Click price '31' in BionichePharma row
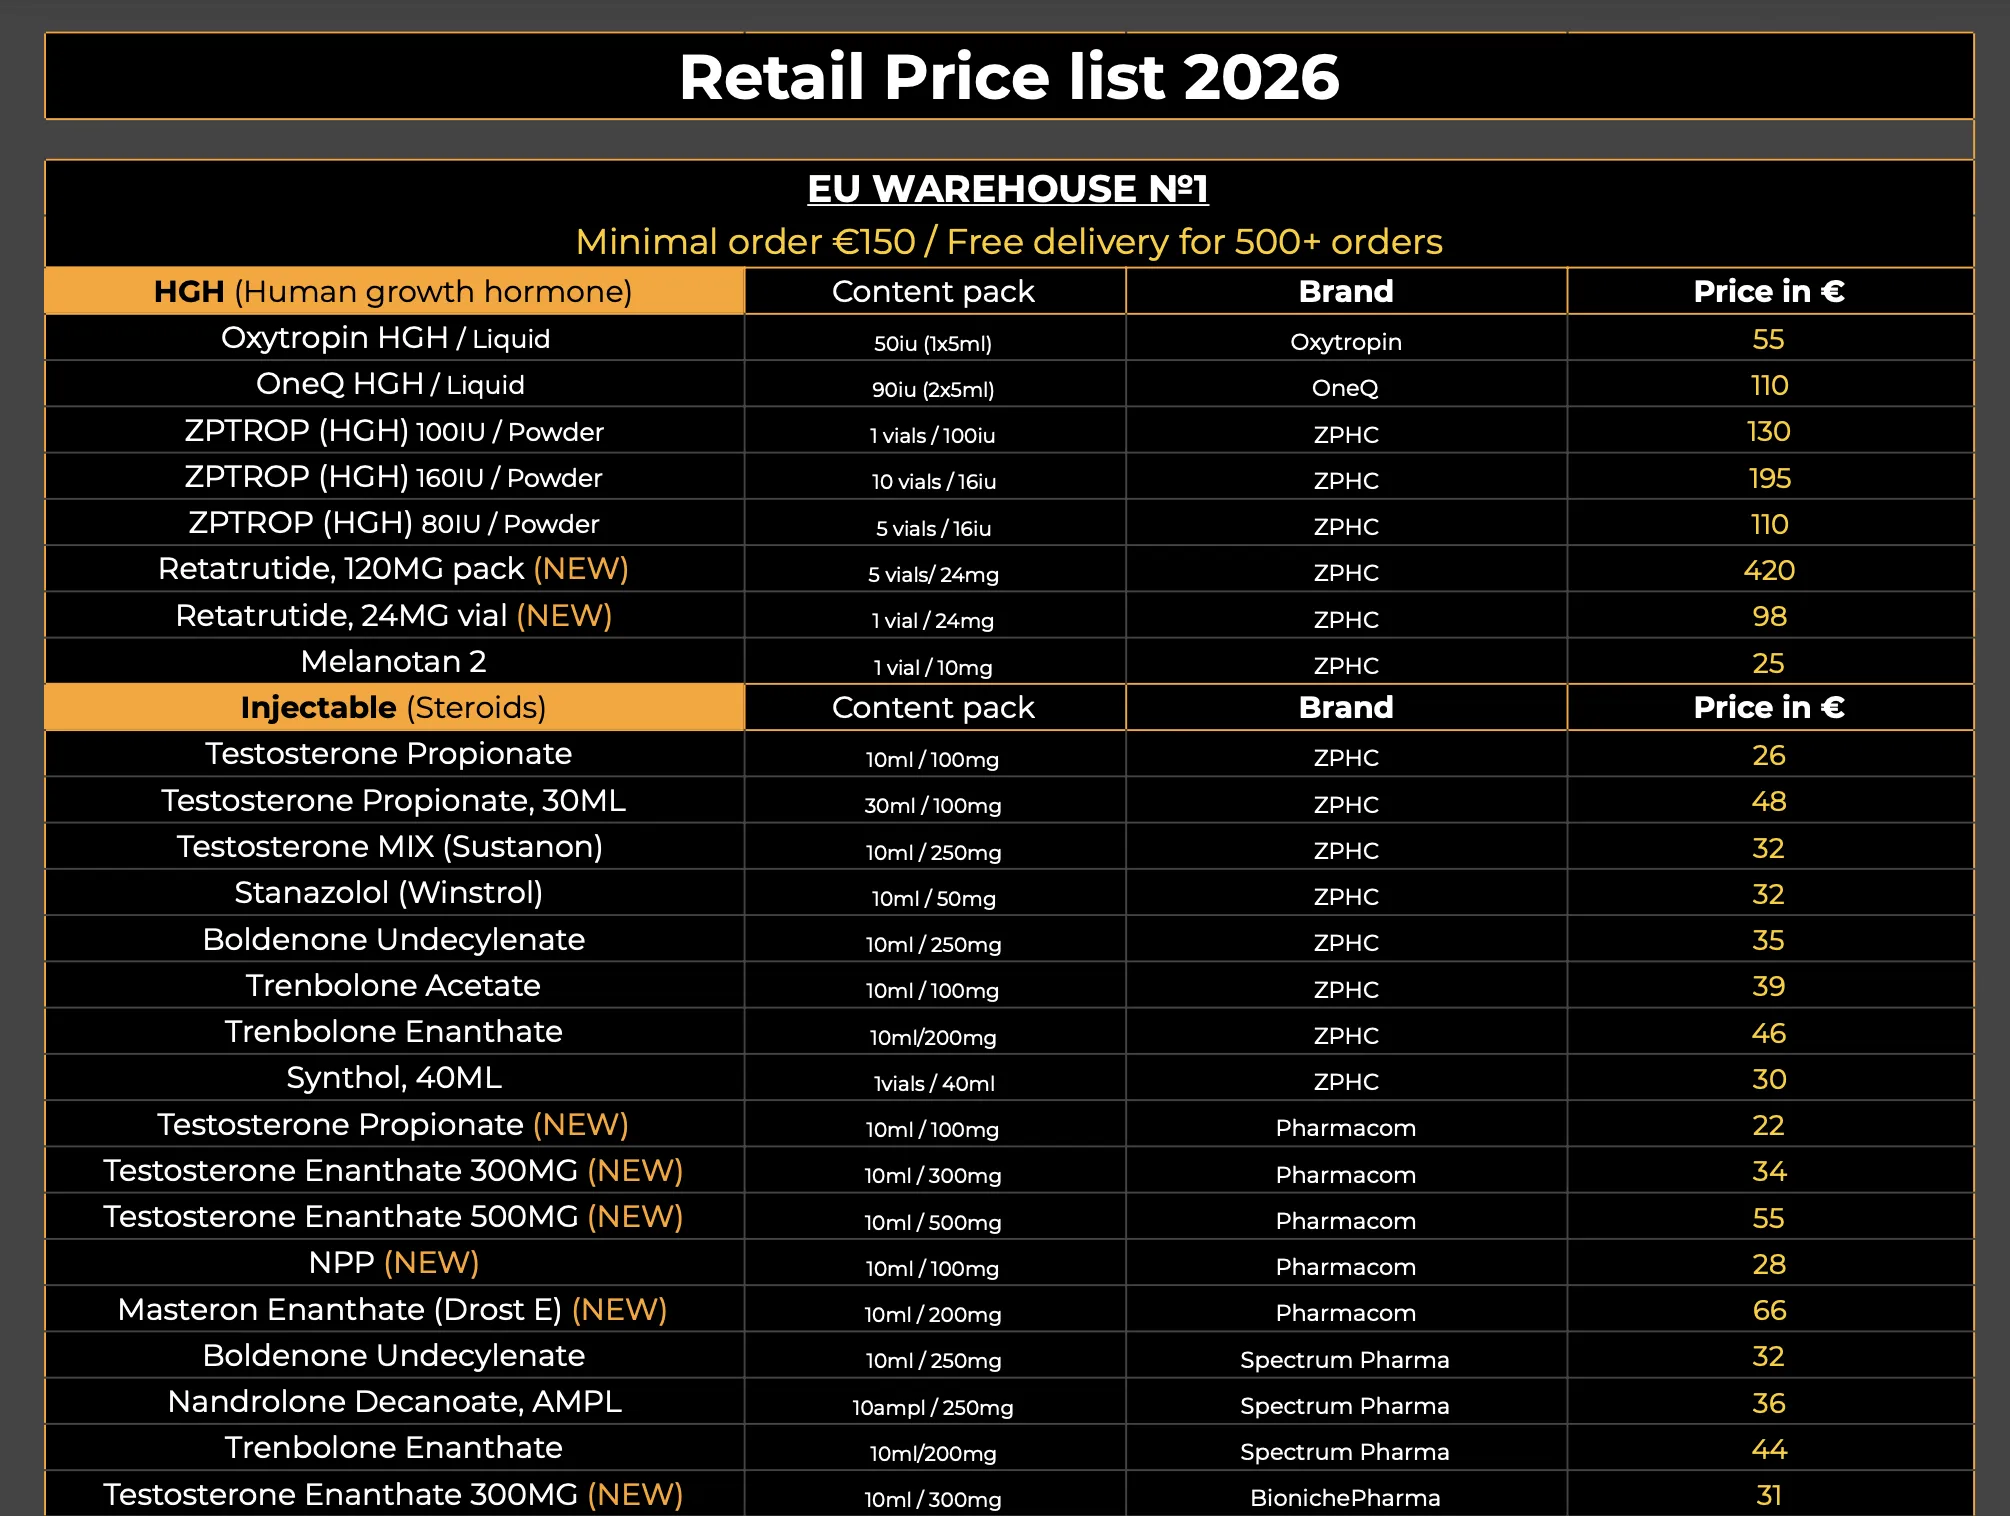Viewport: 2010px width, 1516px height. point(1769,1495)
